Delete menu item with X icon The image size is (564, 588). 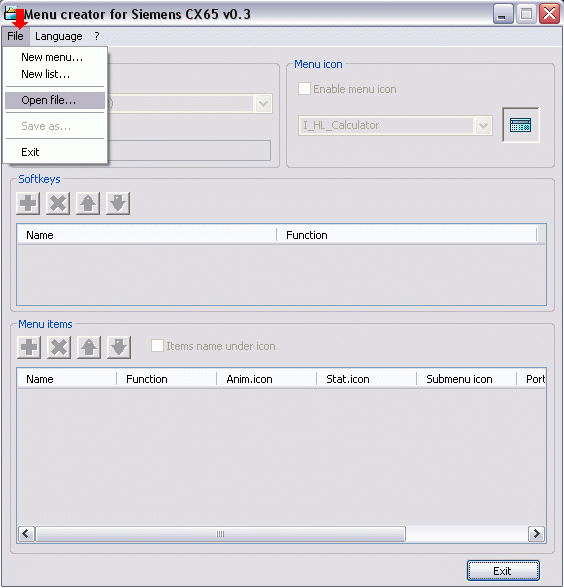point(59,347)
